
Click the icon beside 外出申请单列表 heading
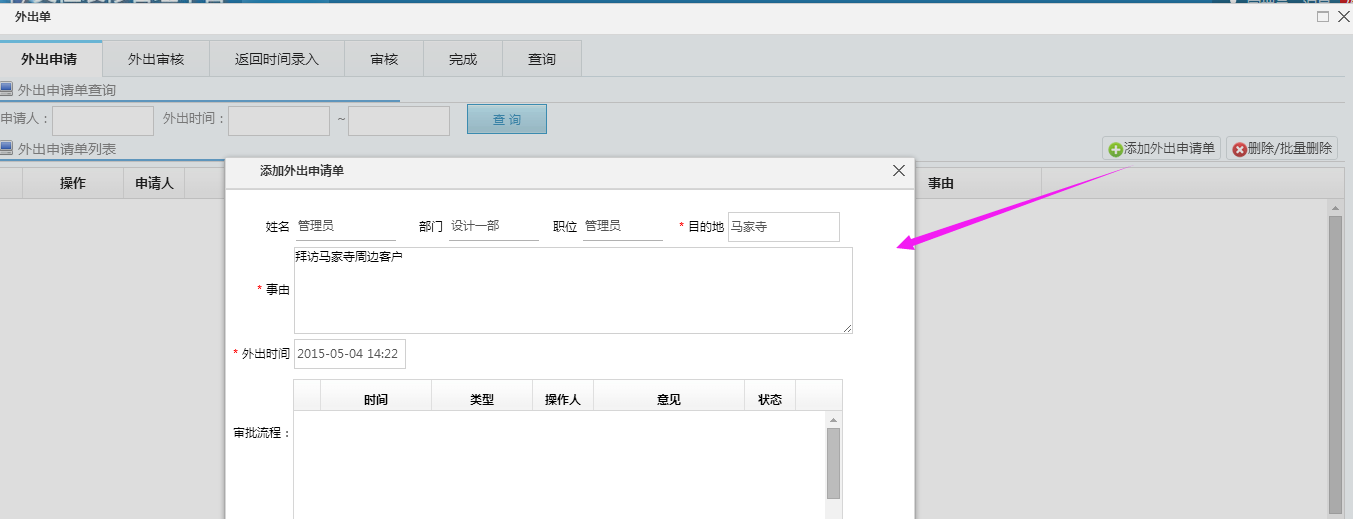point(7,148)
